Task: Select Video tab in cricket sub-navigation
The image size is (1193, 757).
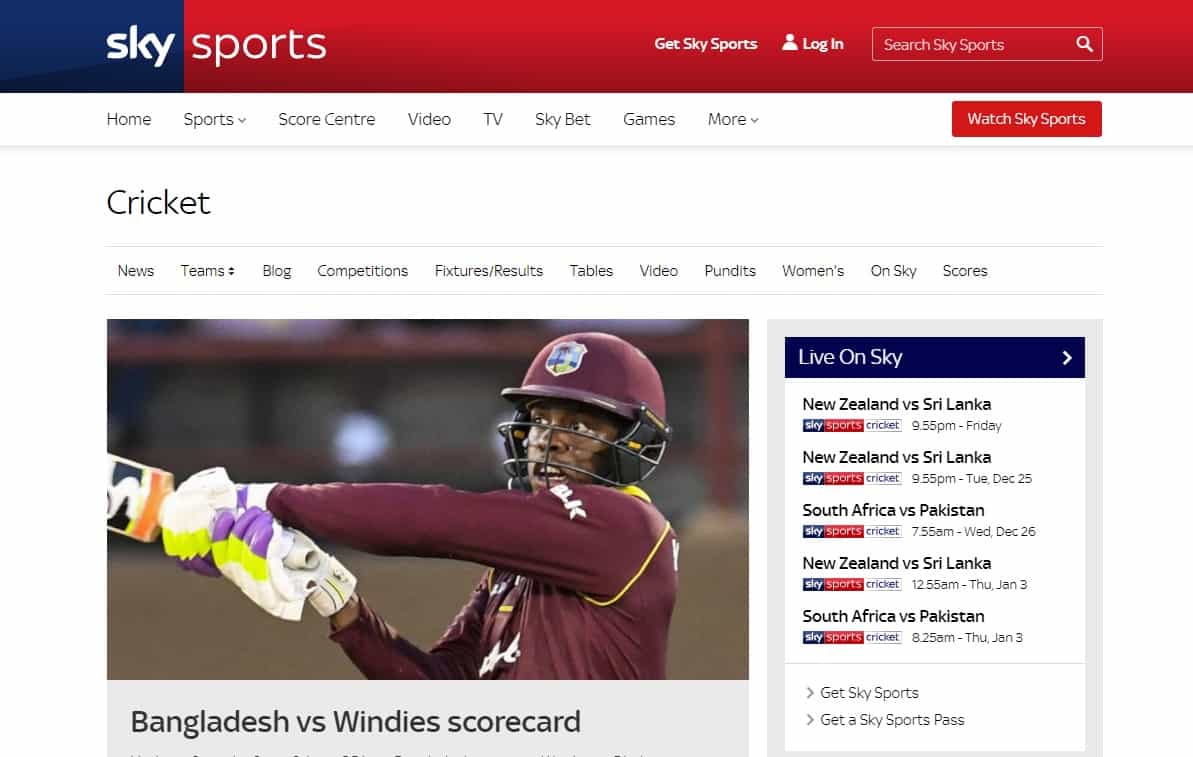Action: (x=658, y=271)
